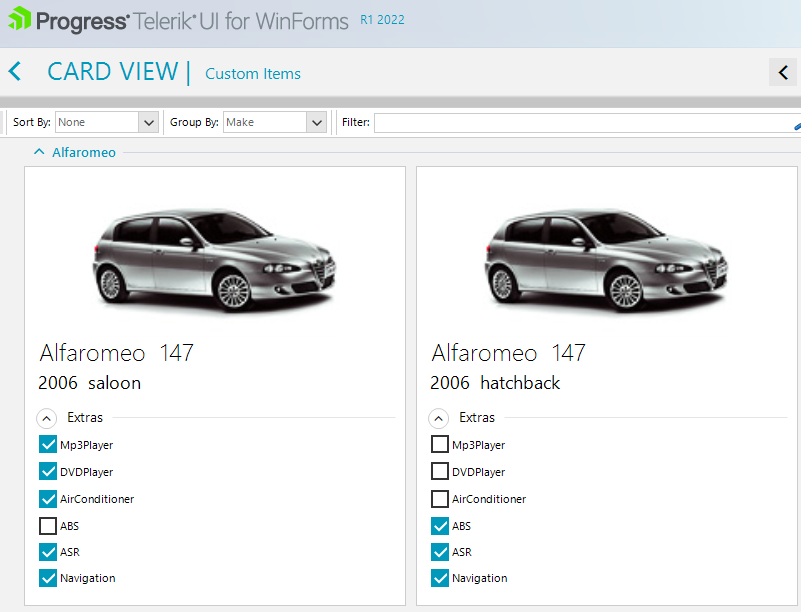
Task: Click the R1 2022 version label
Action: (x=382, y=20)
